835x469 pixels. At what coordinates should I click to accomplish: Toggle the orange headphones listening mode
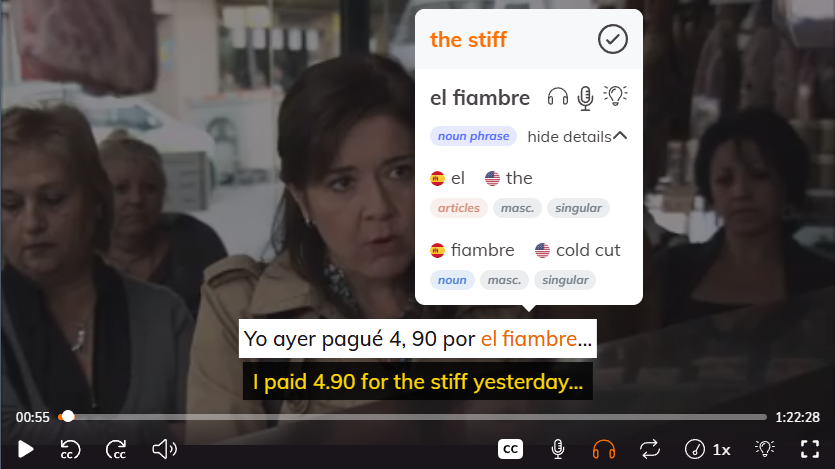coord(603,449)
